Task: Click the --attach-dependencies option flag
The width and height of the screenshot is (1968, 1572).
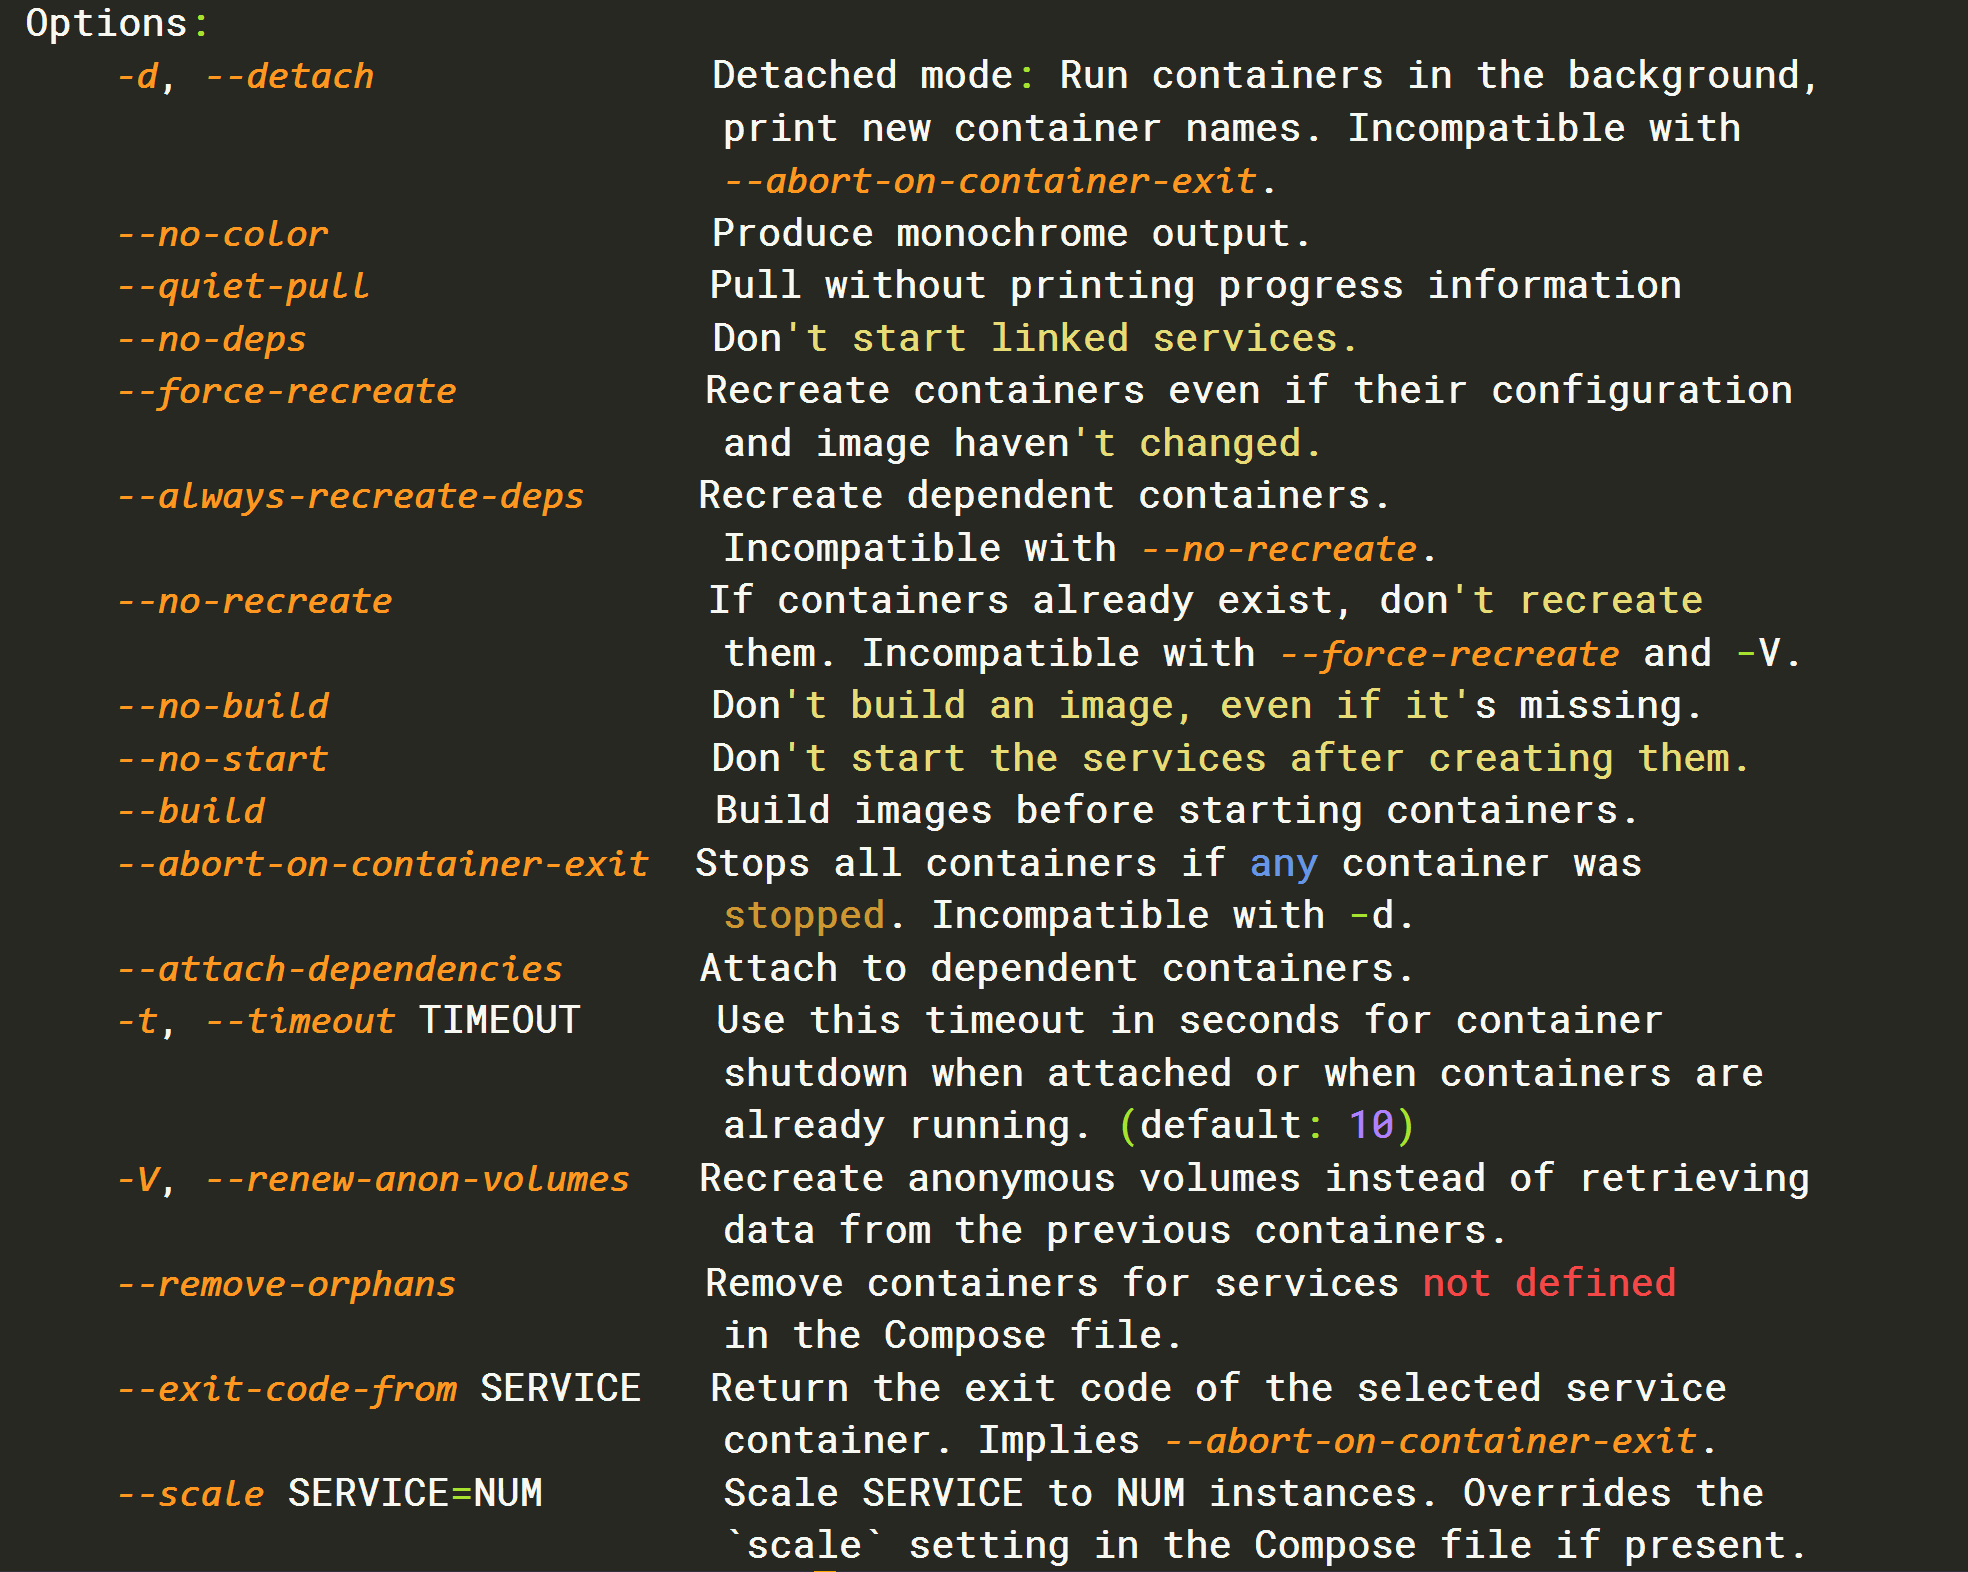Action: pos(339,969)
